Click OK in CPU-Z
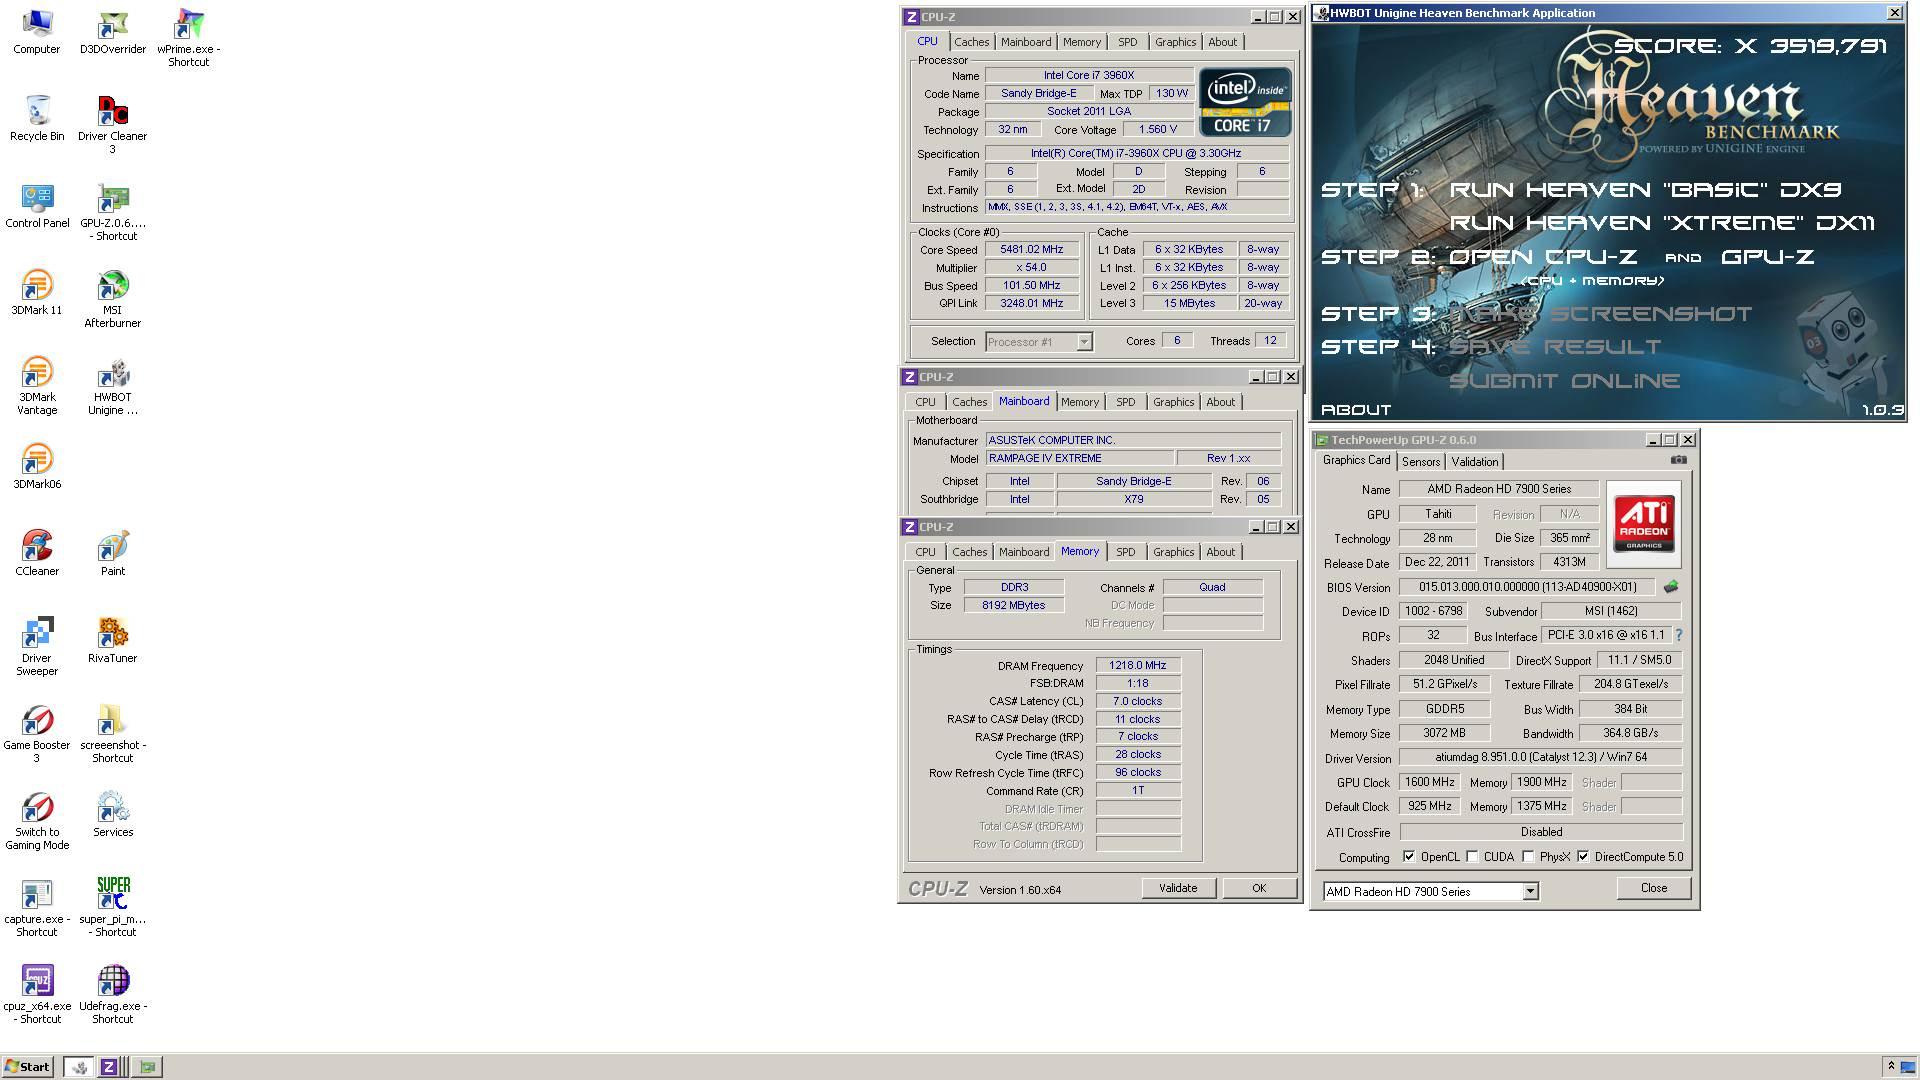This screenshot has width=1920, height=1080. [x=1259, y=888]
